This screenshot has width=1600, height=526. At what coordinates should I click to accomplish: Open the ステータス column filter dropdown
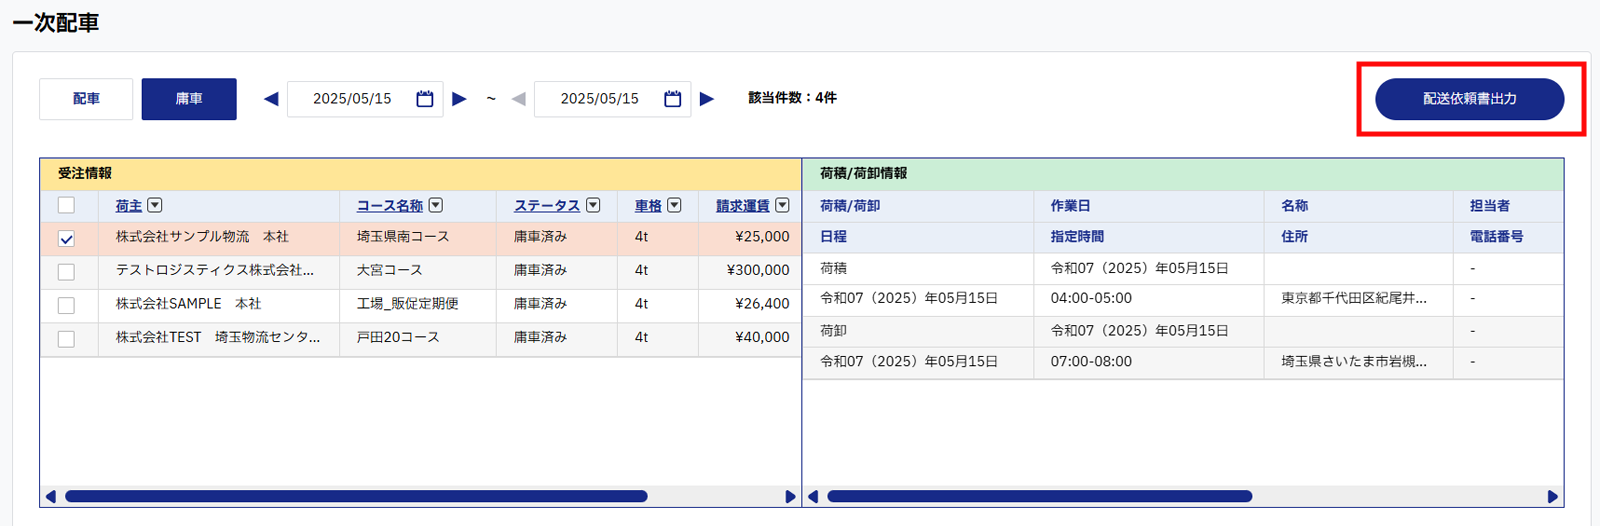click(x=593, y=206)
